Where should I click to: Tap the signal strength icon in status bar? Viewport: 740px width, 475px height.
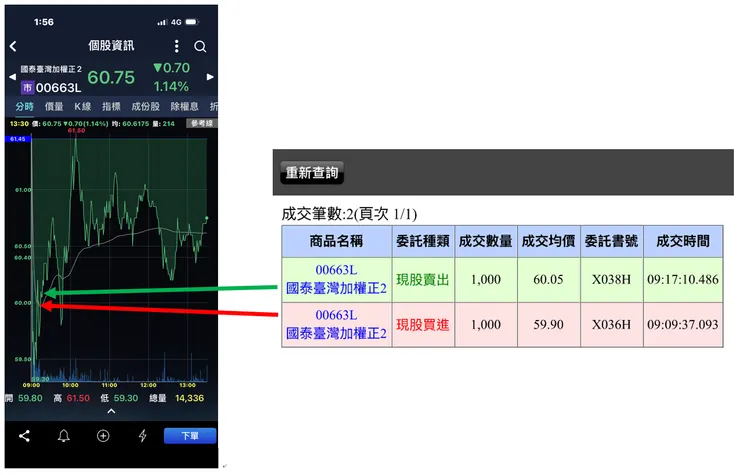pos(162,22)
